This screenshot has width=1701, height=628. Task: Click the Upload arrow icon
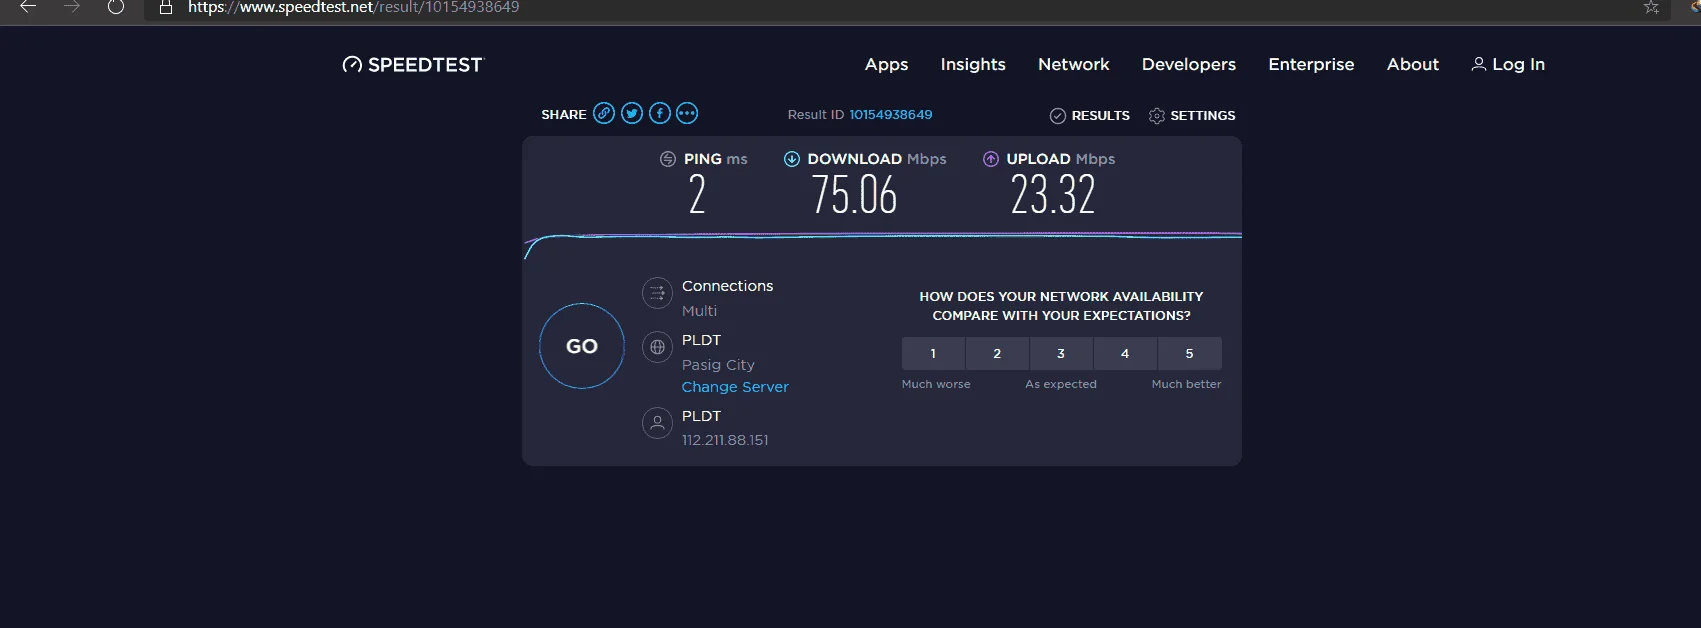pos(991,159)
